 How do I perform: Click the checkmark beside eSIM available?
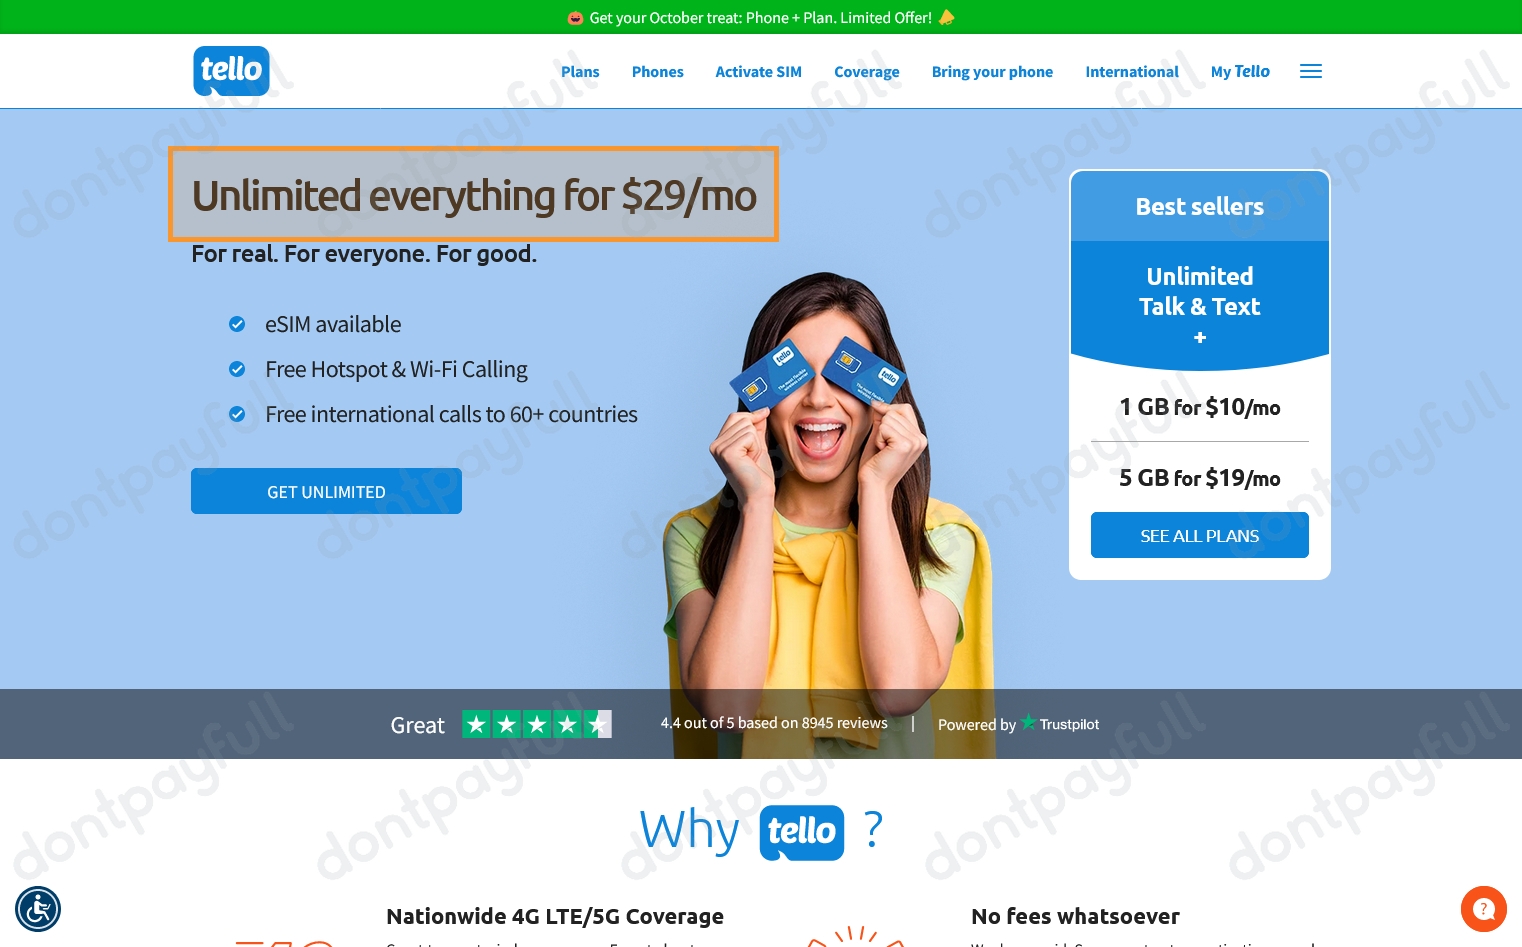tap(237, 324)
